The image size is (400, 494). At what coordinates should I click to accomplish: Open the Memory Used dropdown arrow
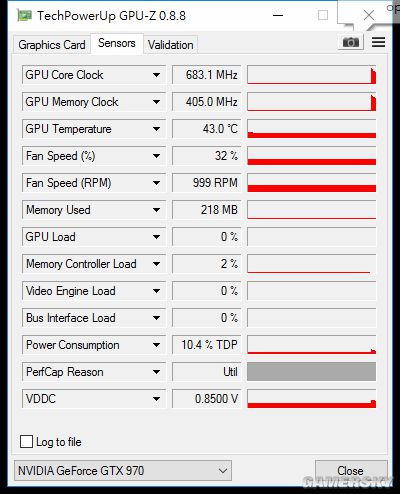click(x=156, y=210)
